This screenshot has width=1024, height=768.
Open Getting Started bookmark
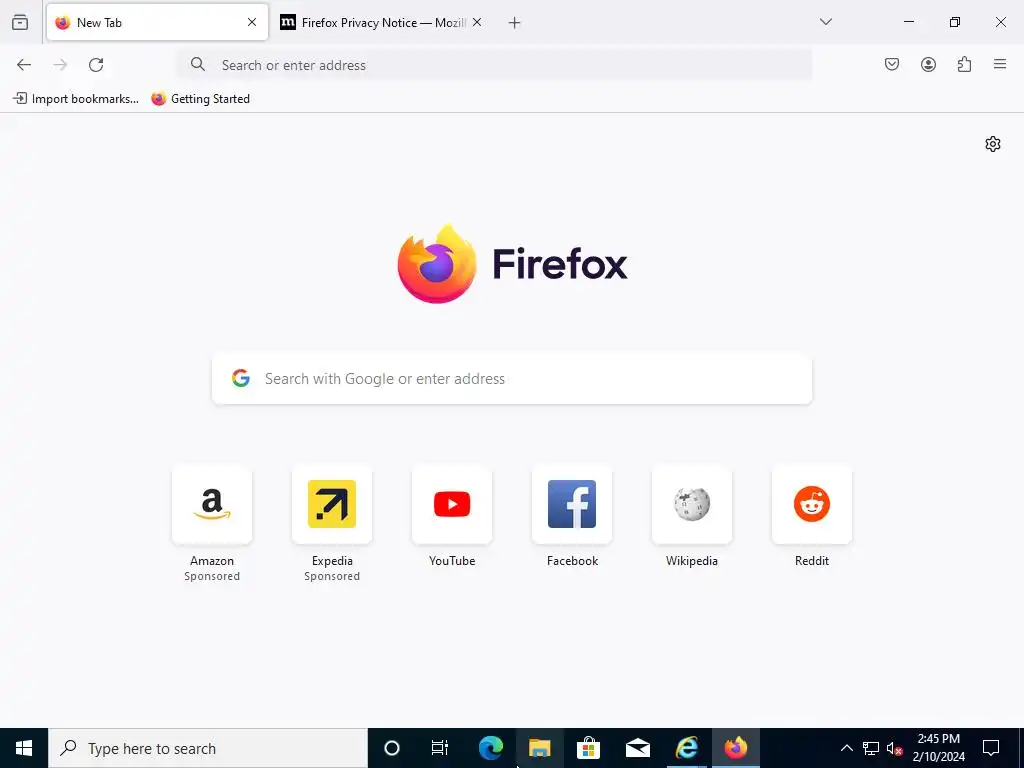point(200,99)
